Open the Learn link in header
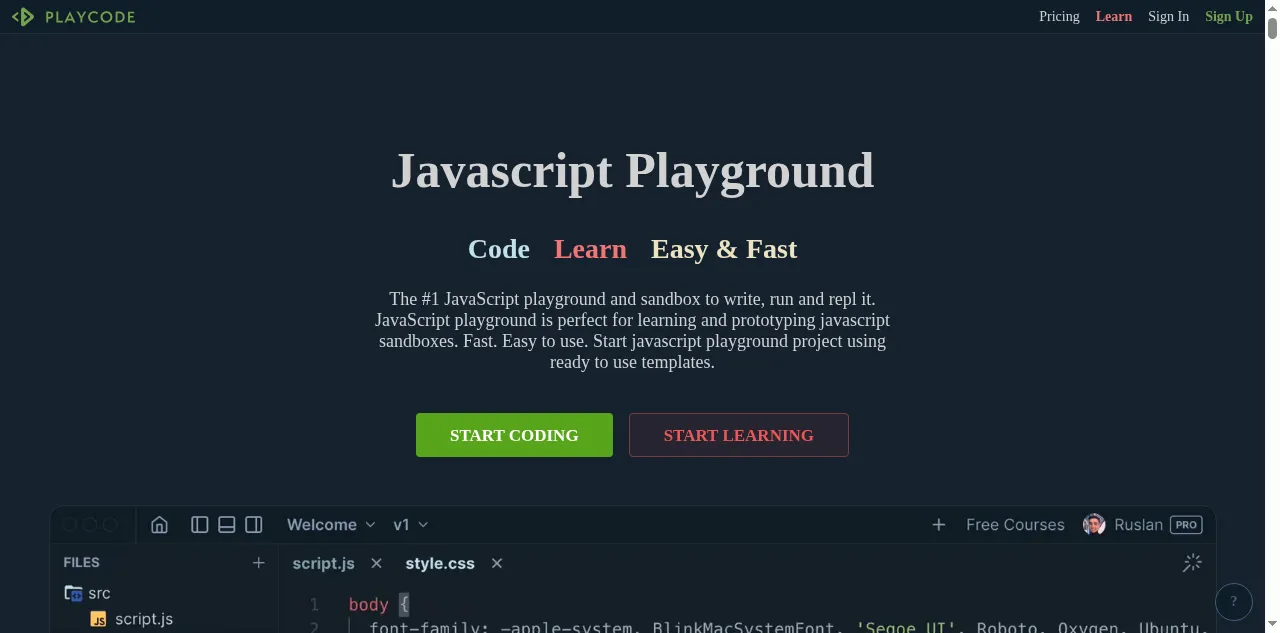Screen dimensions: 1280x633 [1114, 16]
